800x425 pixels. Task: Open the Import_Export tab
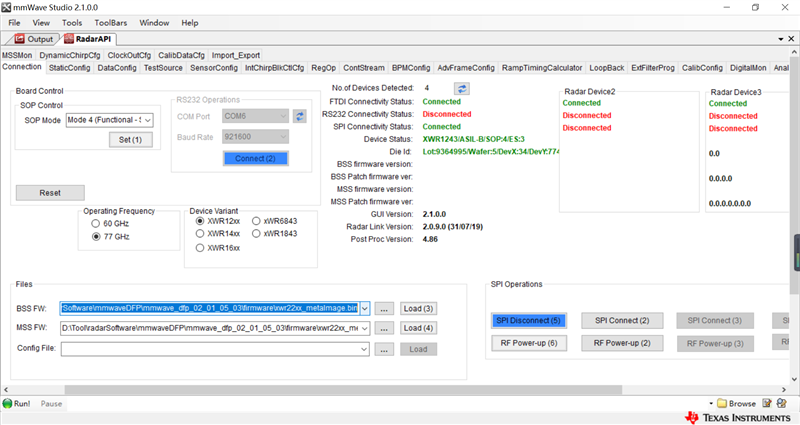(x=236, y=55)
